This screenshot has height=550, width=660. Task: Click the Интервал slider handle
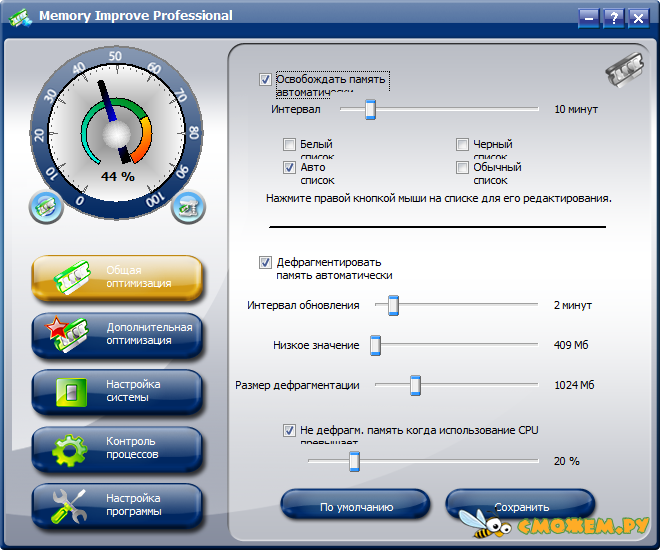(x=370, y=109)
